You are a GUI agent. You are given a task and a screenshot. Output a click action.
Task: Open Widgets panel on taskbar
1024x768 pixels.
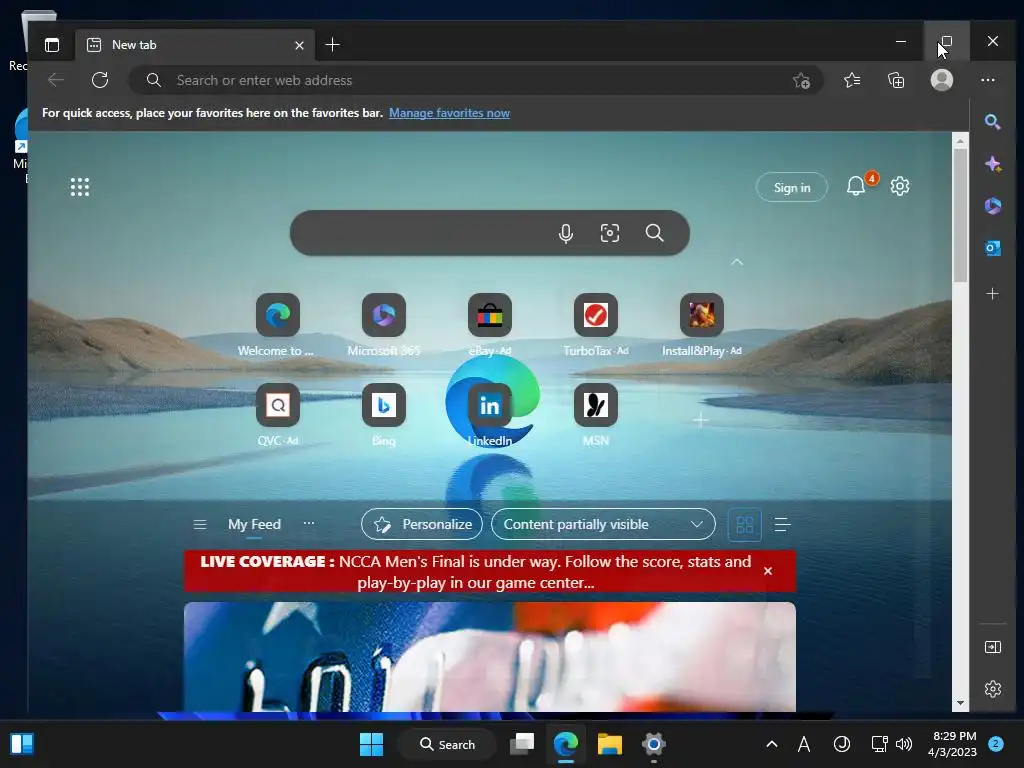(x=22, y=744)
